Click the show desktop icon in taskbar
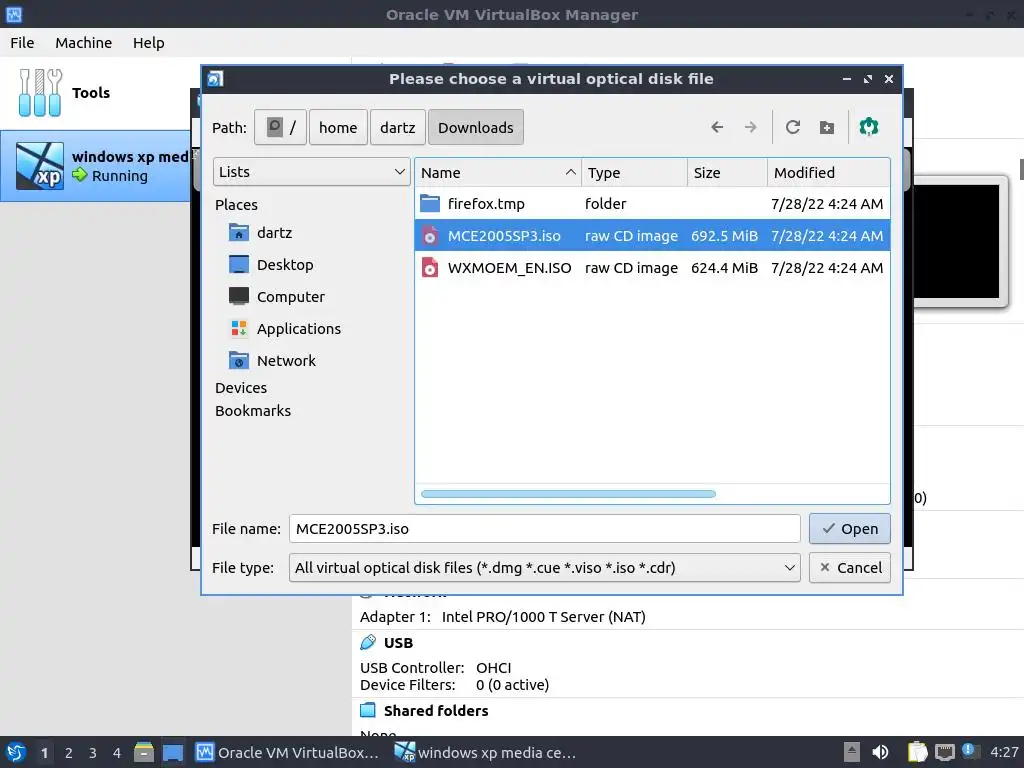 [x=173, y=752]
